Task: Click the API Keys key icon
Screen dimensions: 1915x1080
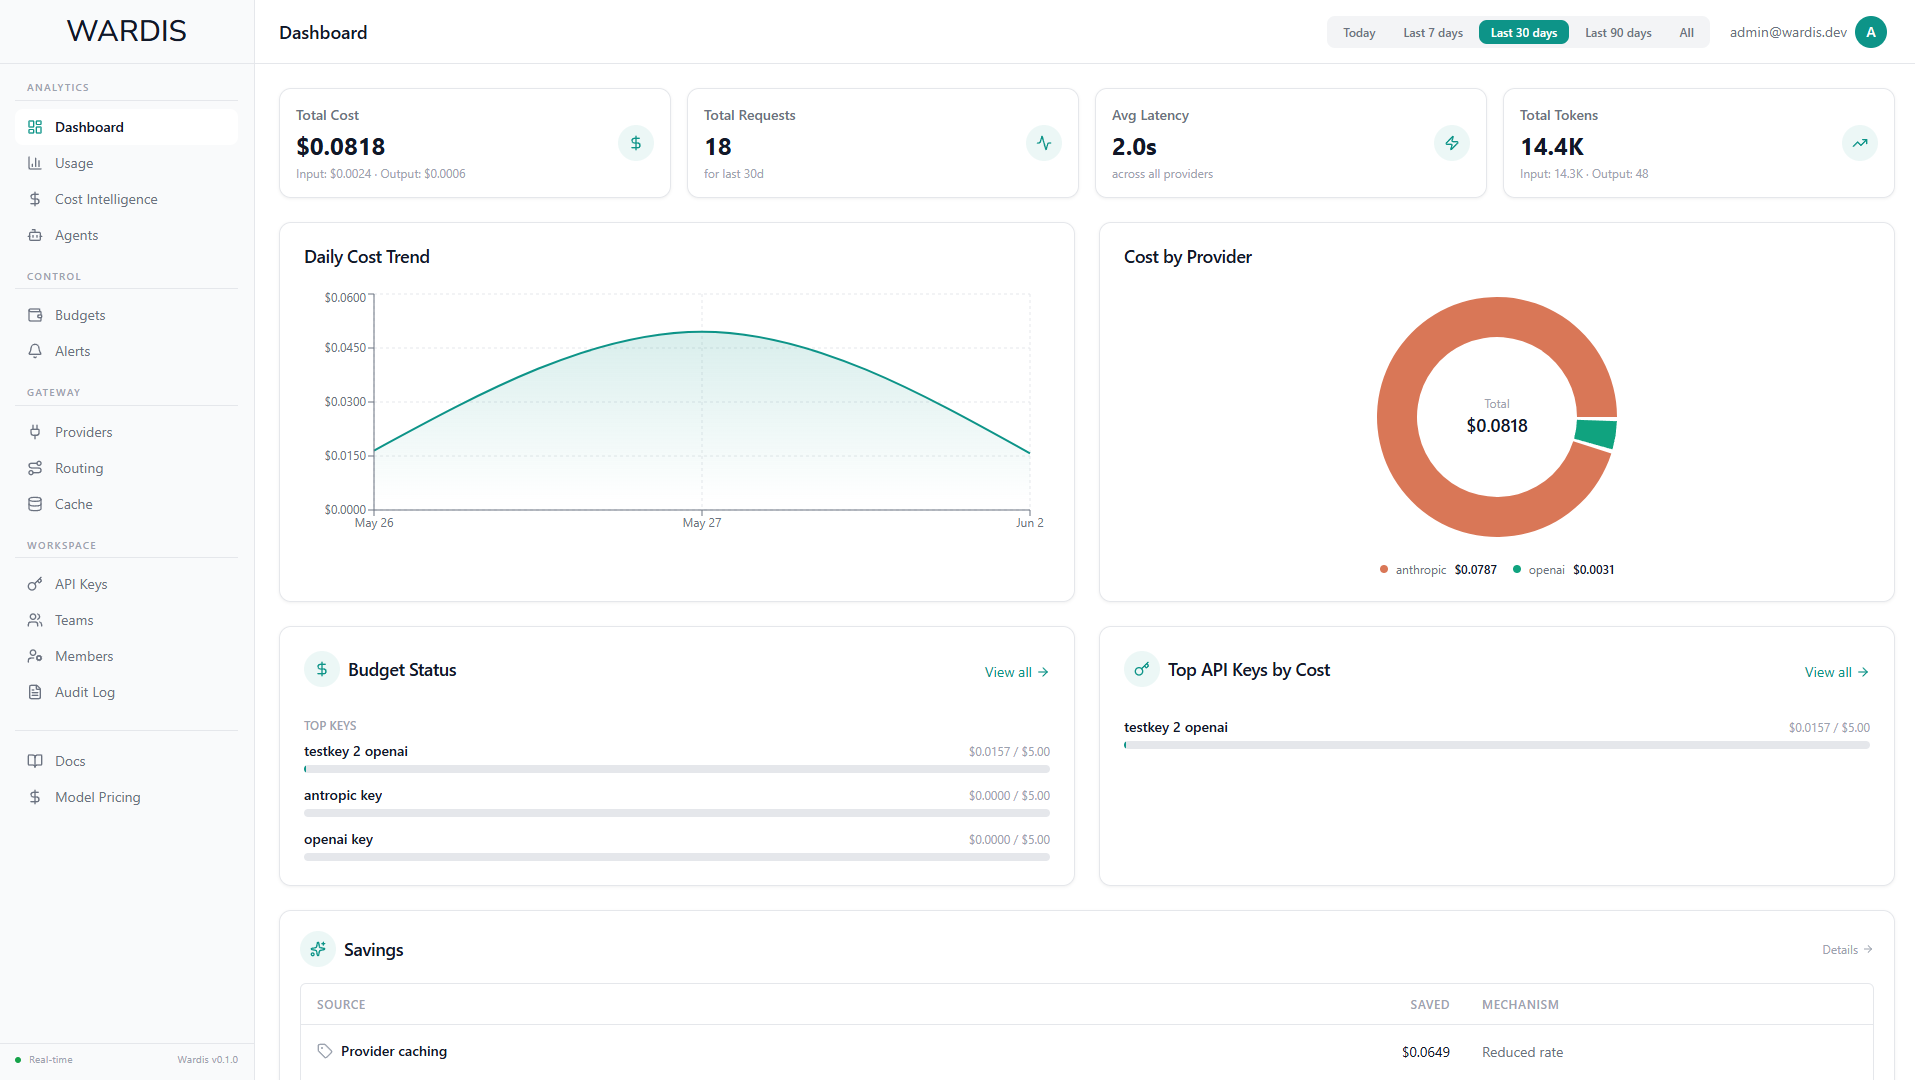Action: tap(35, 584)
